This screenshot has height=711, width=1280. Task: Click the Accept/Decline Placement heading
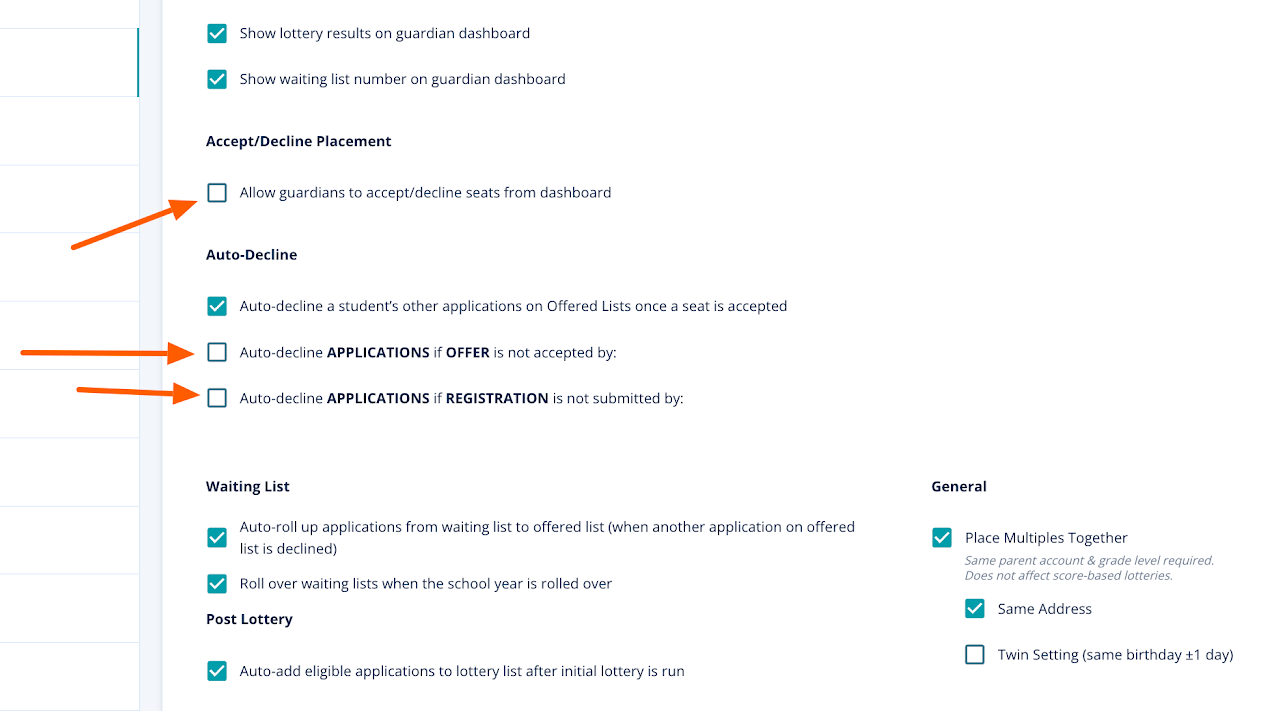click(x=298, y=142)
